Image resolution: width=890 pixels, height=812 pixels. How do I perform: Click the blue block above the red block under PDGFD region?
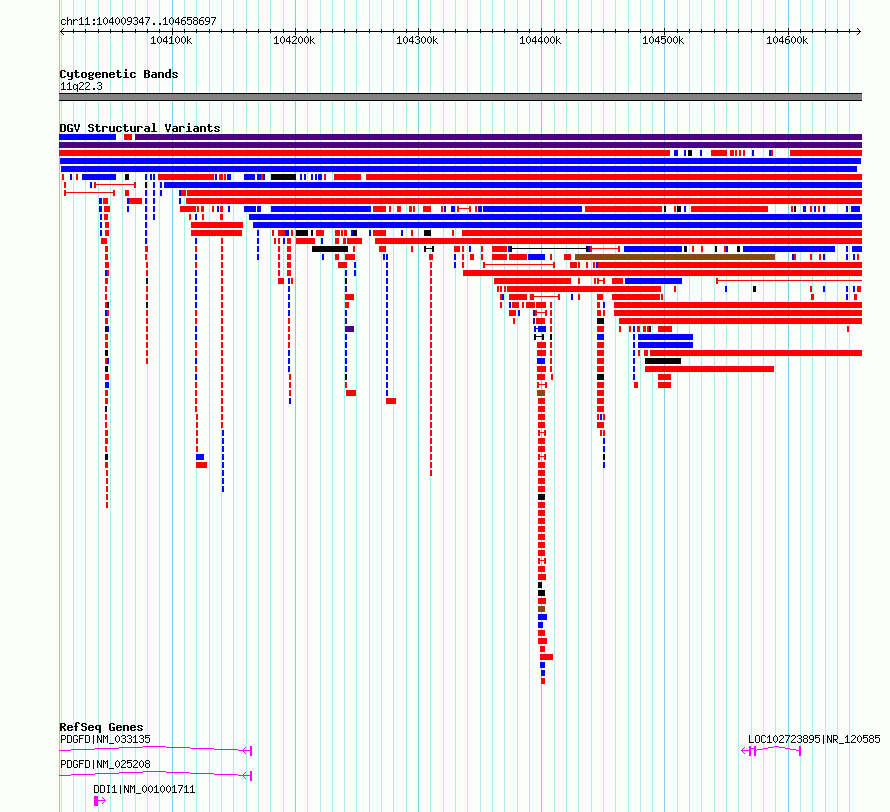click(x=200, y=457)
